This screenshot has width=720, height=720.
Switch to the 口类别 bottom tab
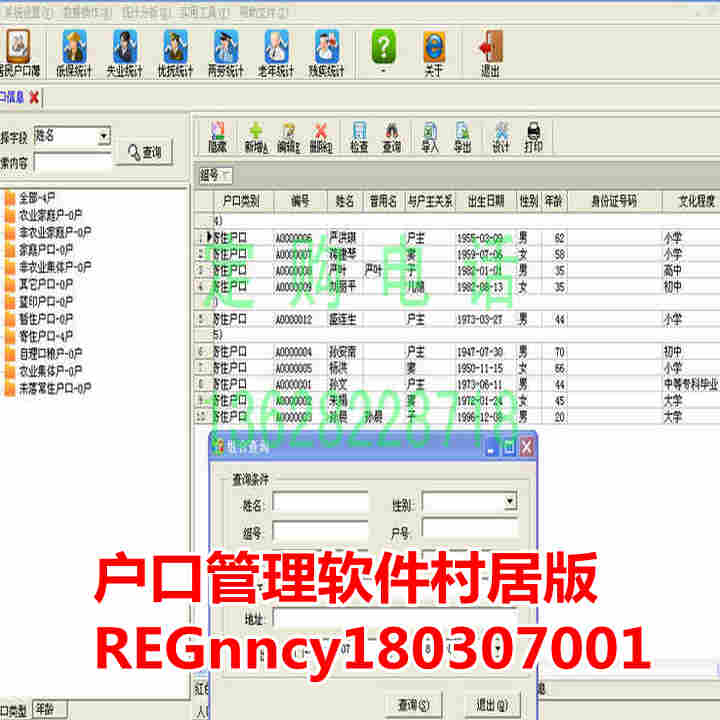point(15,711)
